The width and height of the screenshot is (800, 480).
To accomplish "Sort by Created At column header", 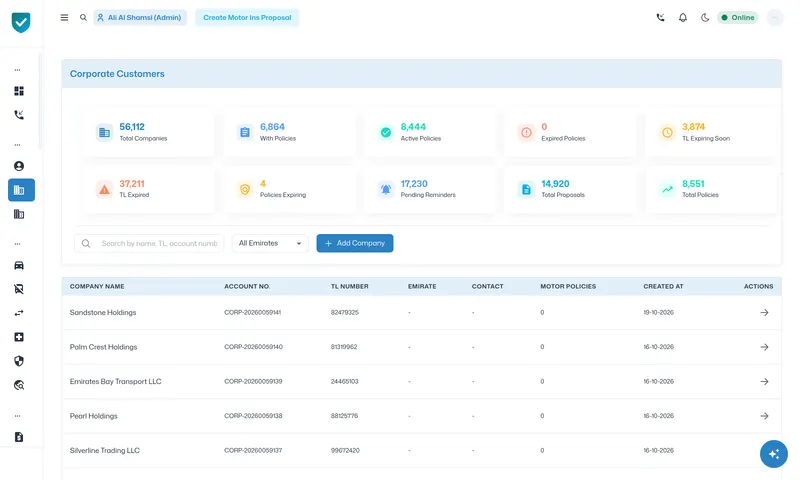I will 663,287.
